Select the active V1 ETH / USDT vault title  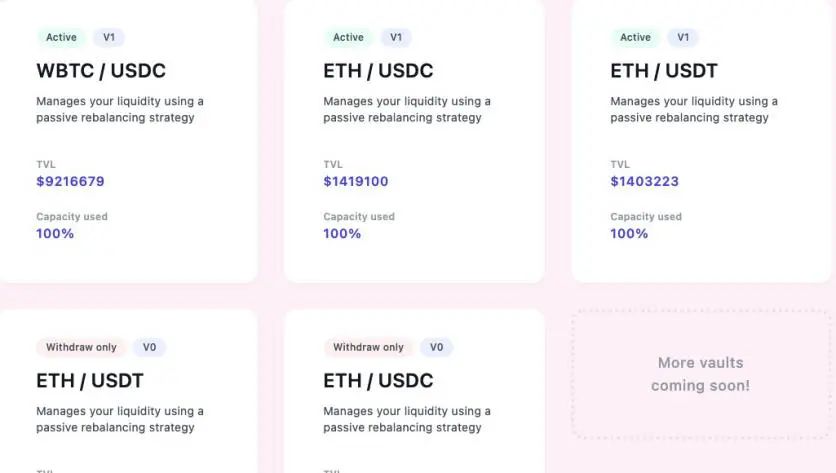(664, 71)
